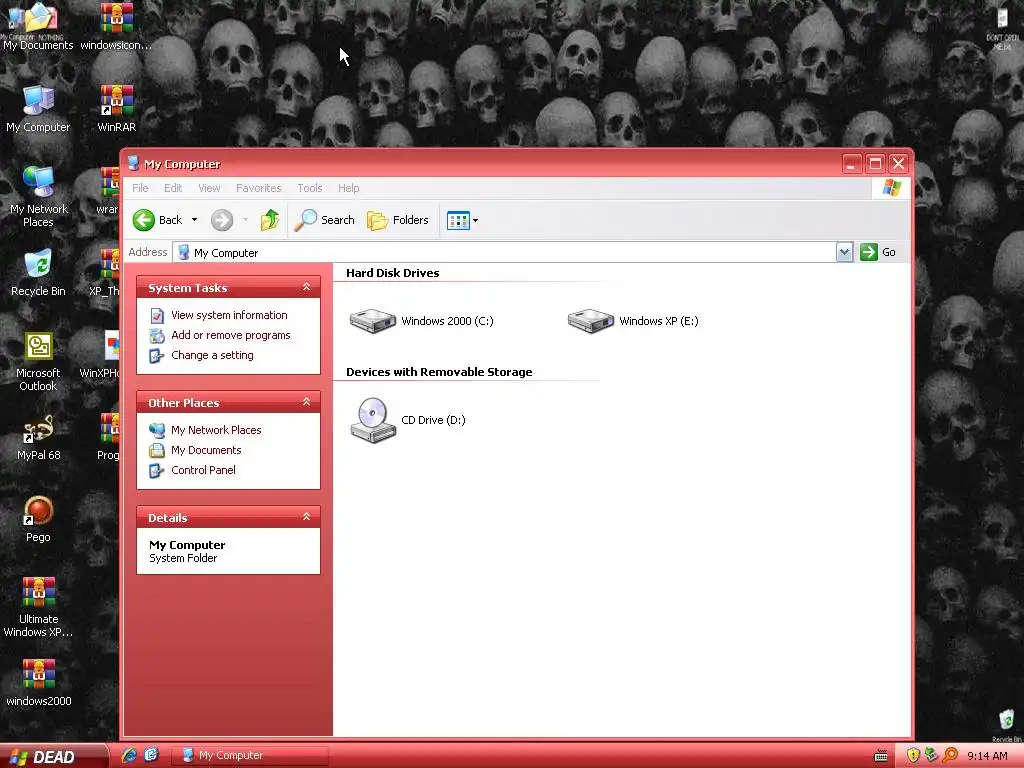Click the small Recycle Bin at bottom-right desktop
1024x768 pixels.
1006,725
